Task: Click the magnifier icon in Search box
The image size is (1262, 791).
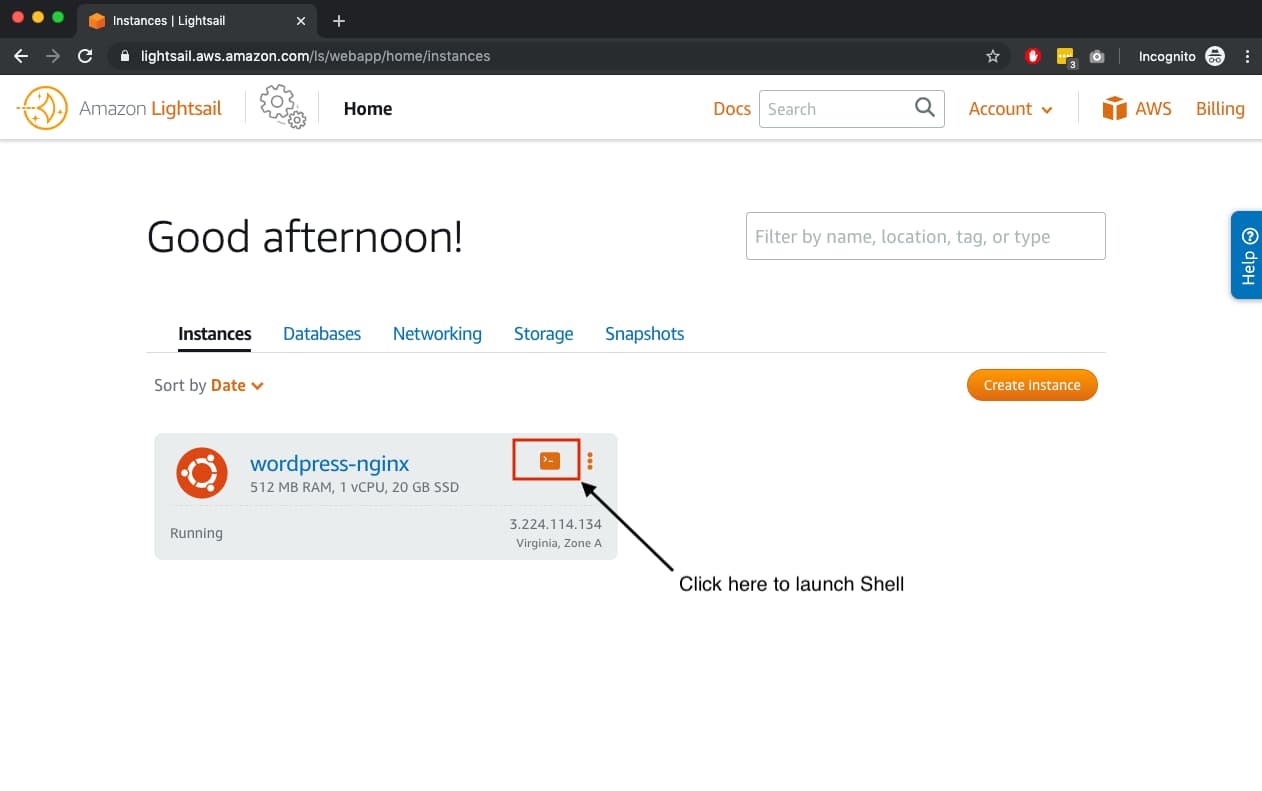Action: coord(925,108)
